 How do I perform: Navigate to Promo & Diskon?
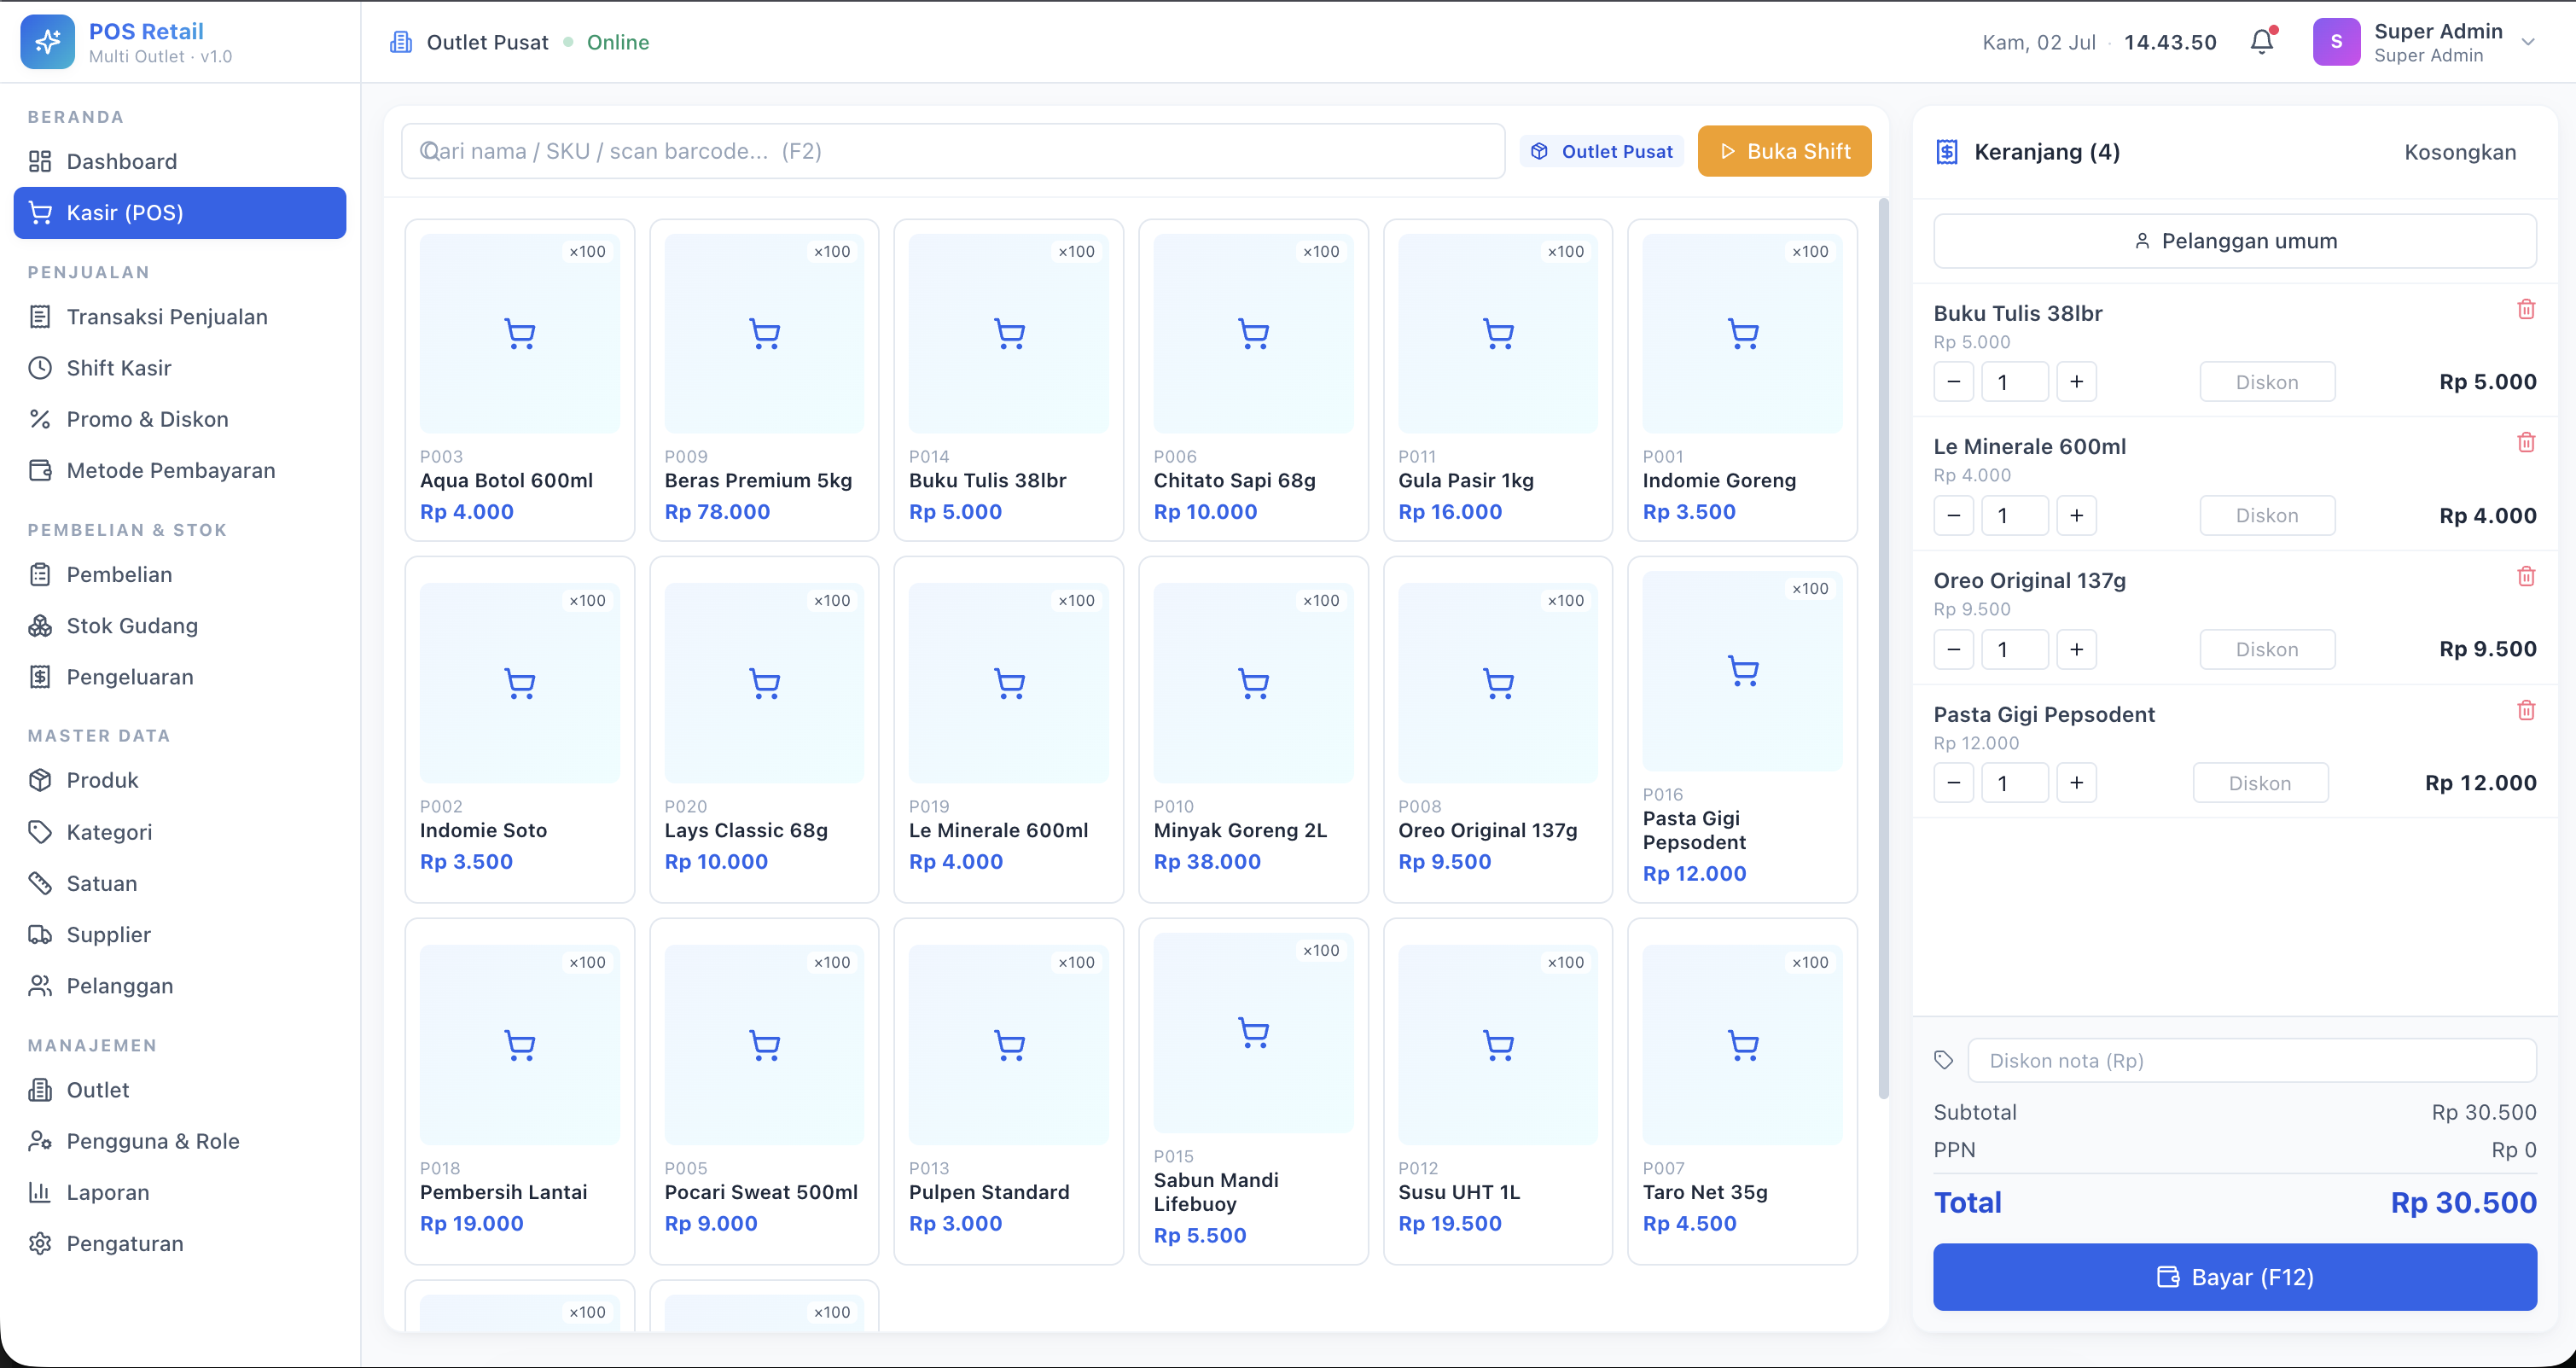coord(180,419)
